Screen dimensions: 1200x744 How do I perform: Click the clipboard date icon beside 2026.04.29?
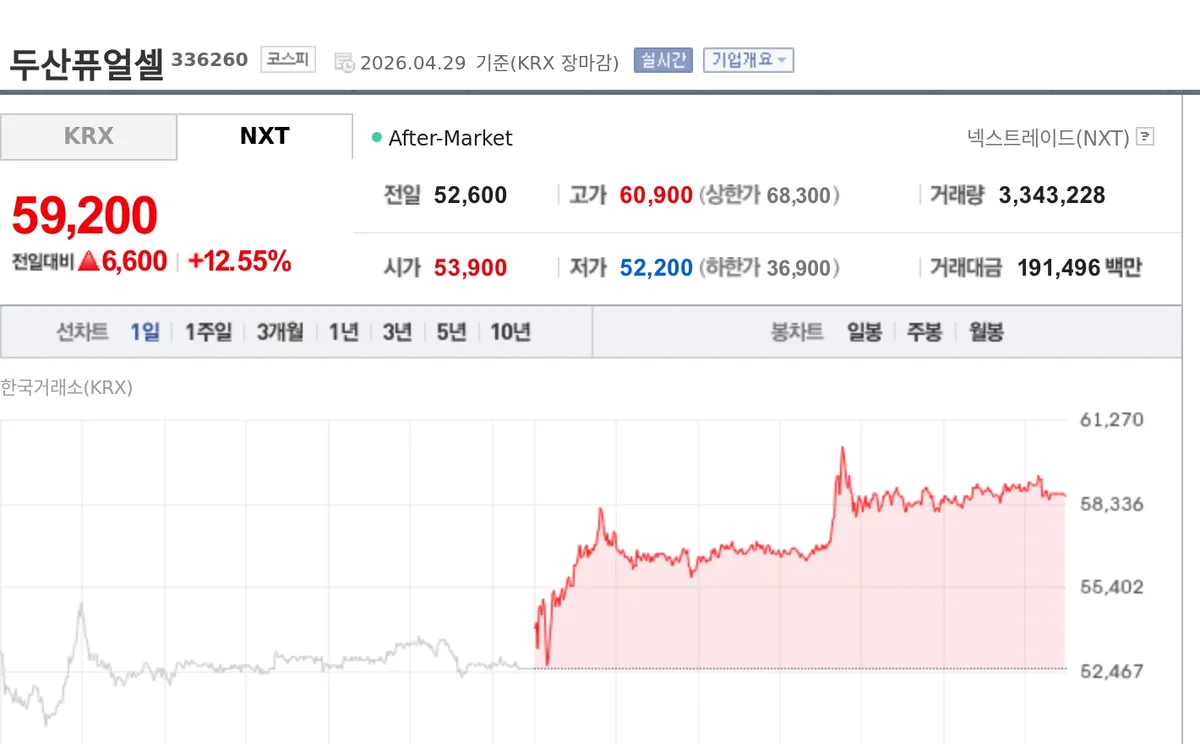345,61
